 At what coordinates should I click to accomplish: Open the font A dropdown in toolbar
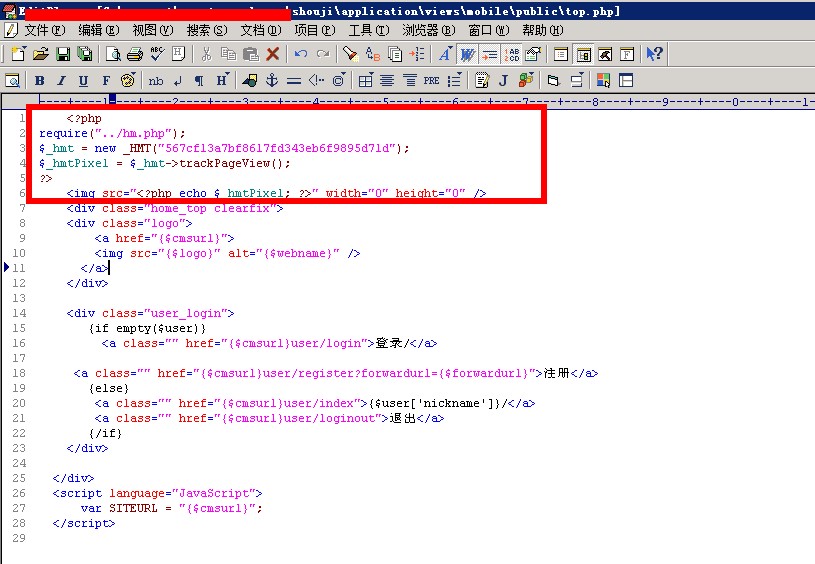(x=444, y=54)
